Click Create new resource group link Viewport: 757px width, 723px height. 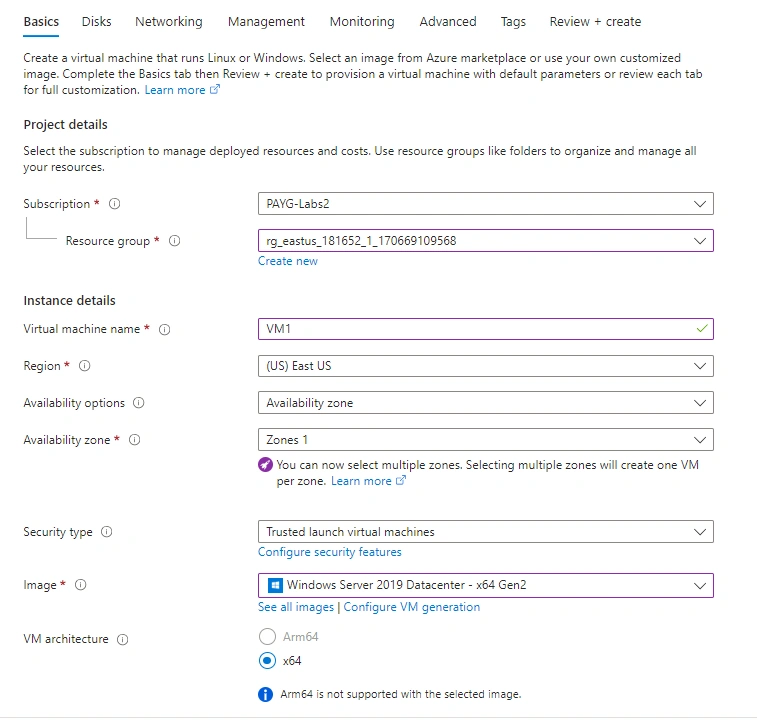pos(288,261)
